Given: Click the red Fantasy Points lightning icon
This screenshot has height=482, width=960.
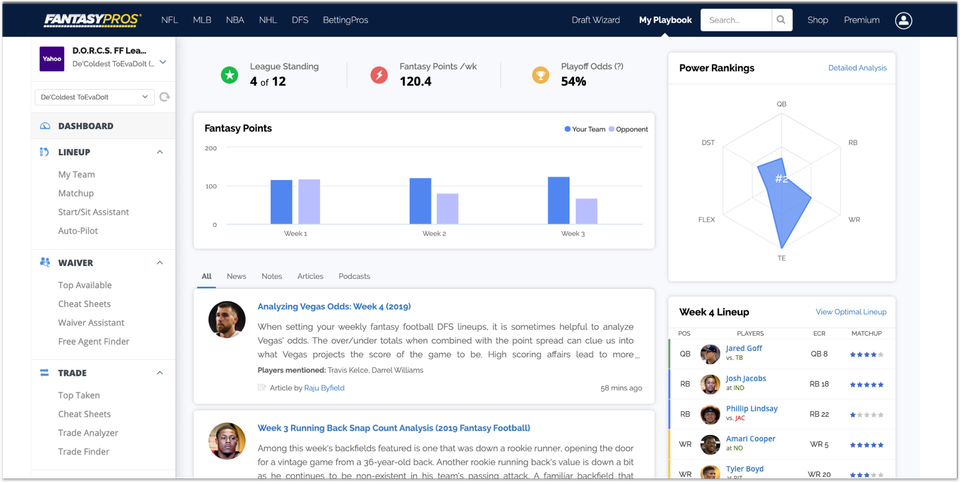Looking at the screenshot, I should pyautogui.click(x=379, y=75).
